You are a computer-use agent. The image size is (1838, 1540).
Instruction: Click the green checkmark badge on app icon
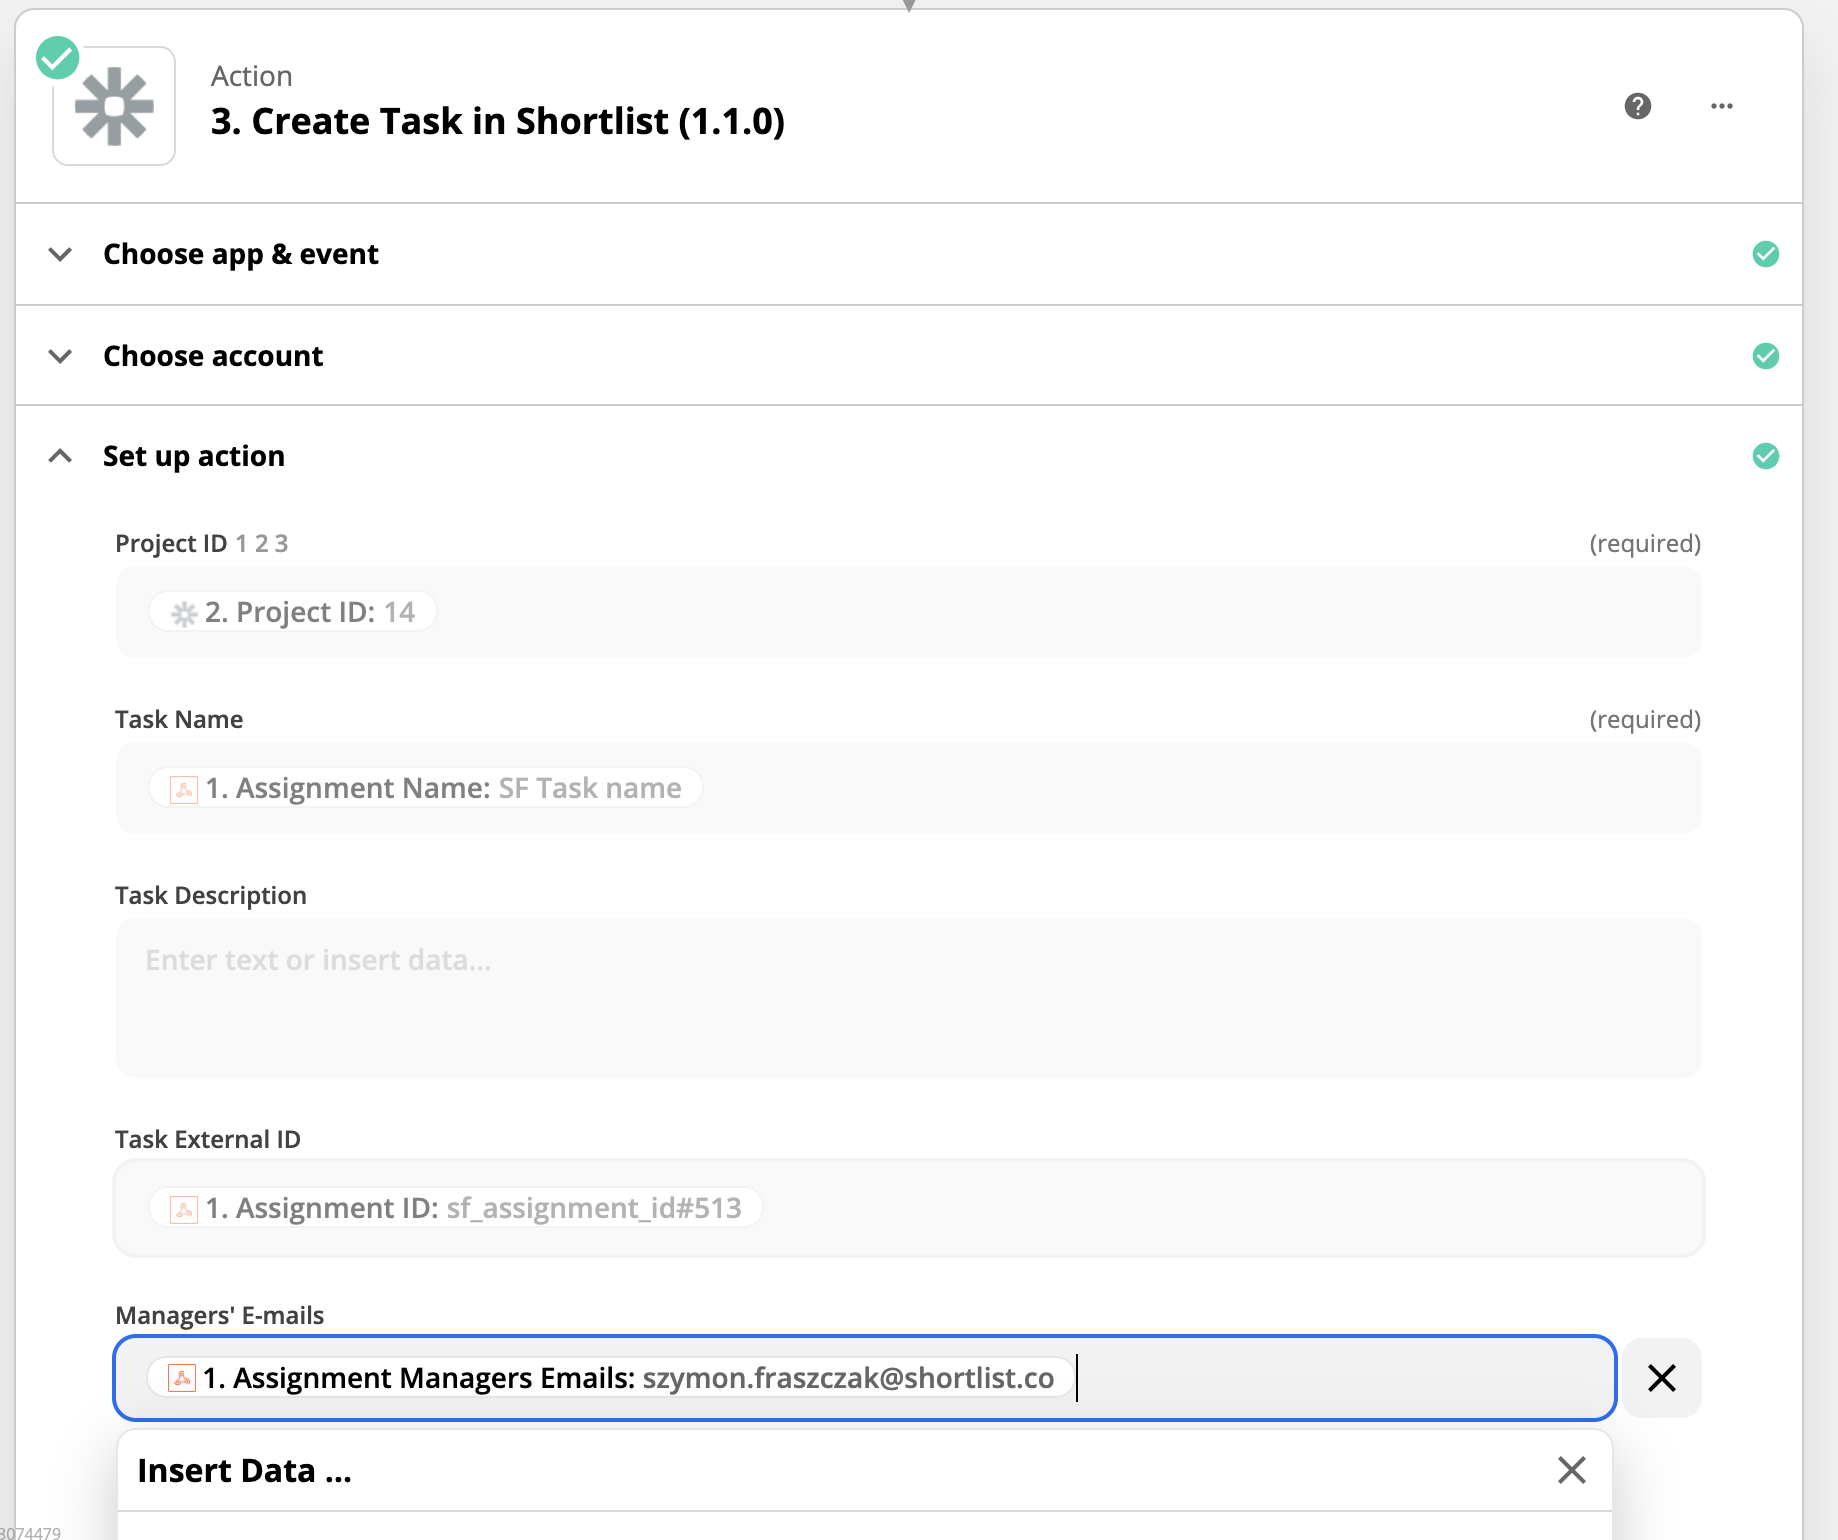pyautogui.click(x=58, y=58)
